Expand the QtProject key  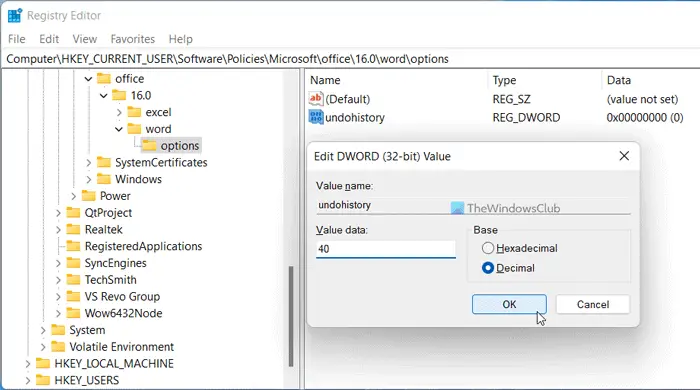point(58,213)
